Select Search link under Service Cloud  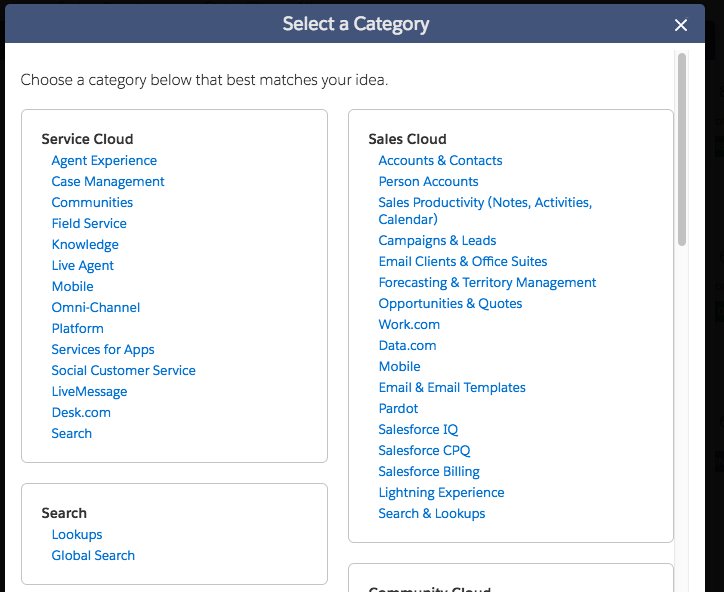(x=72, y=434)
